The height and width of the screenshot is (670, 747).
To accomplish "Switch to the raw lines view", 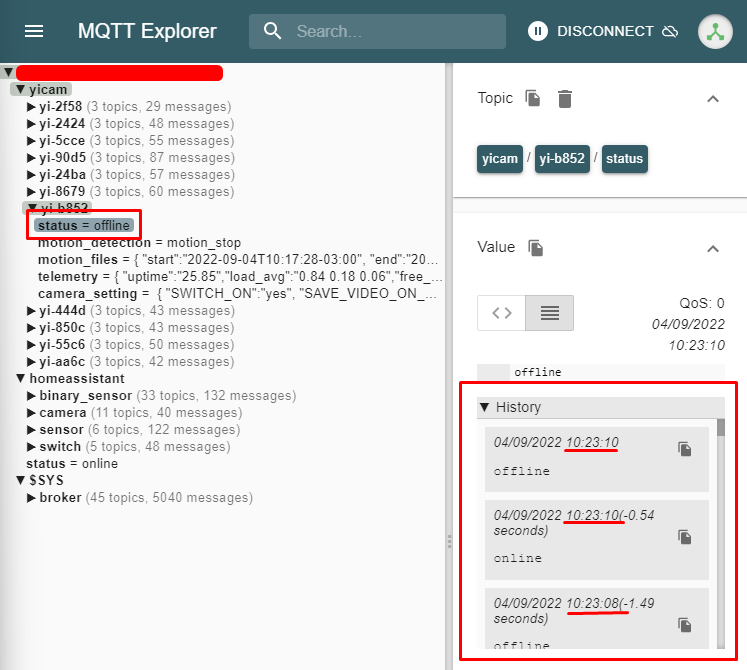I will [550, 313].
